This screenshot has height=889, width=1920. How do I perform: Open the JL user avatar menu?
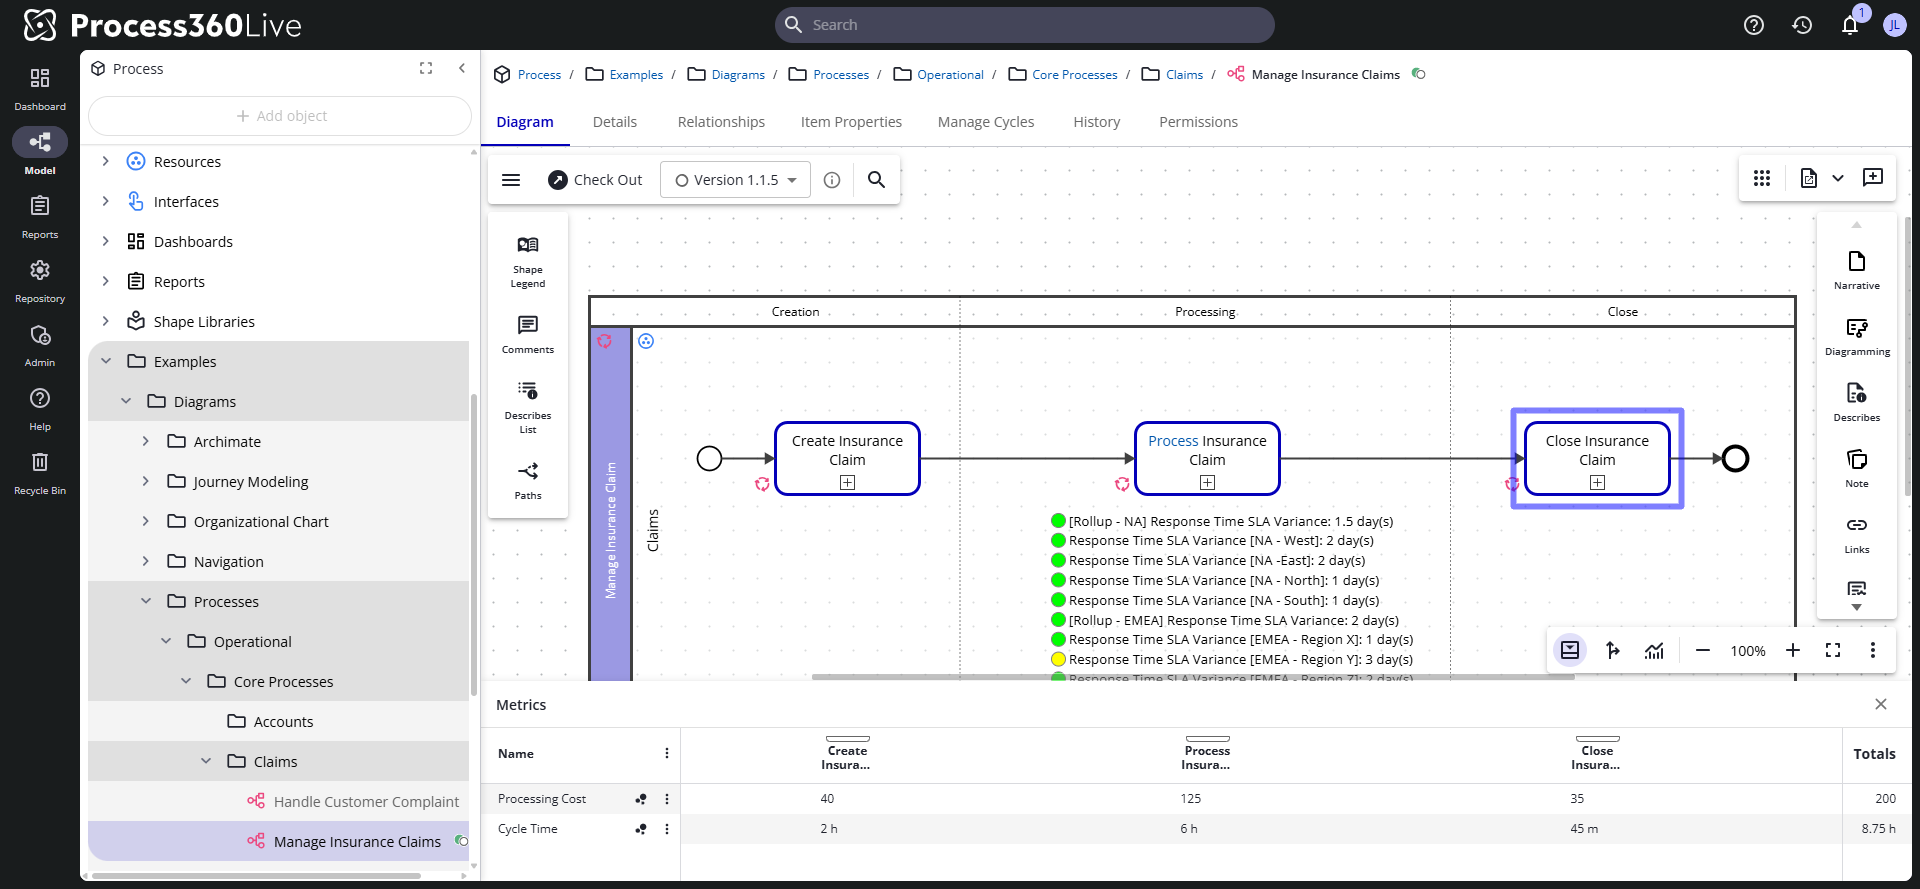click(1894, 25)
